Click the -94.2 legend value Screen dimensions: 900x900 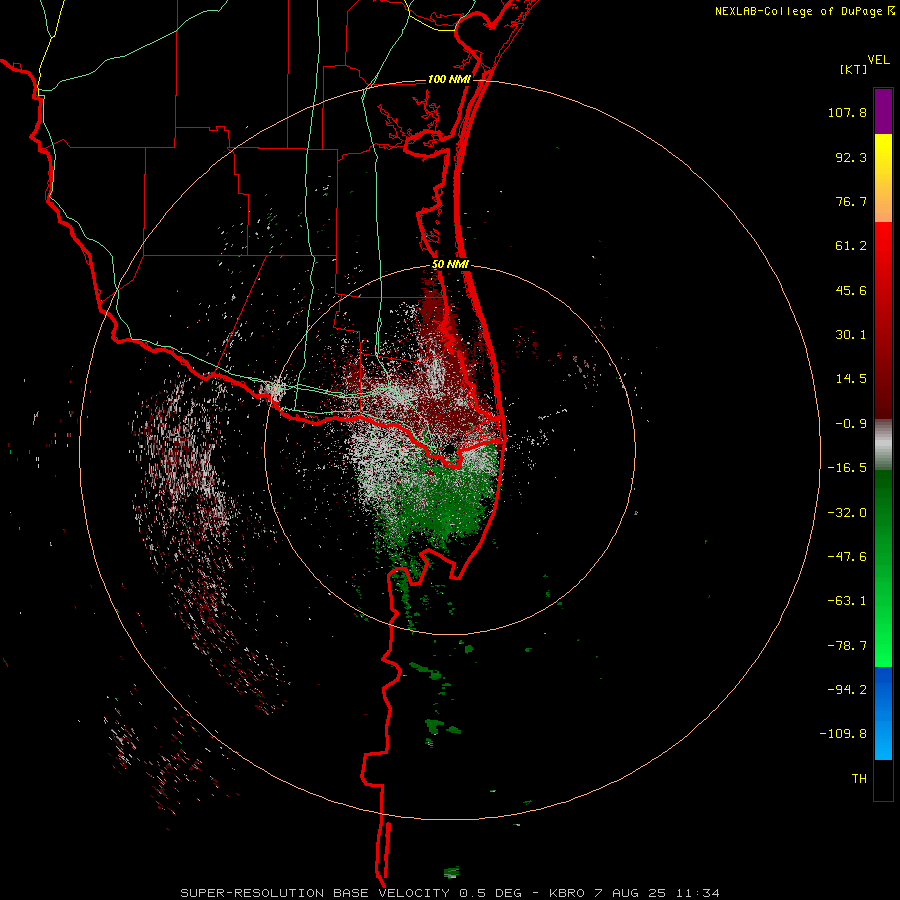coord(847,689)
